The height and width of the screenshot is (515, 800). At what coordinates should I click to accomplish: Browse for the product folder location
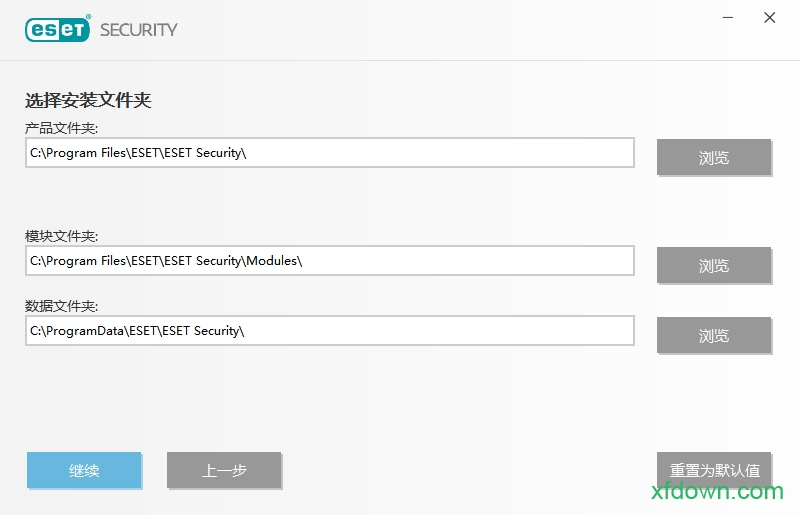pyautogui.click(x=714, y=157)
